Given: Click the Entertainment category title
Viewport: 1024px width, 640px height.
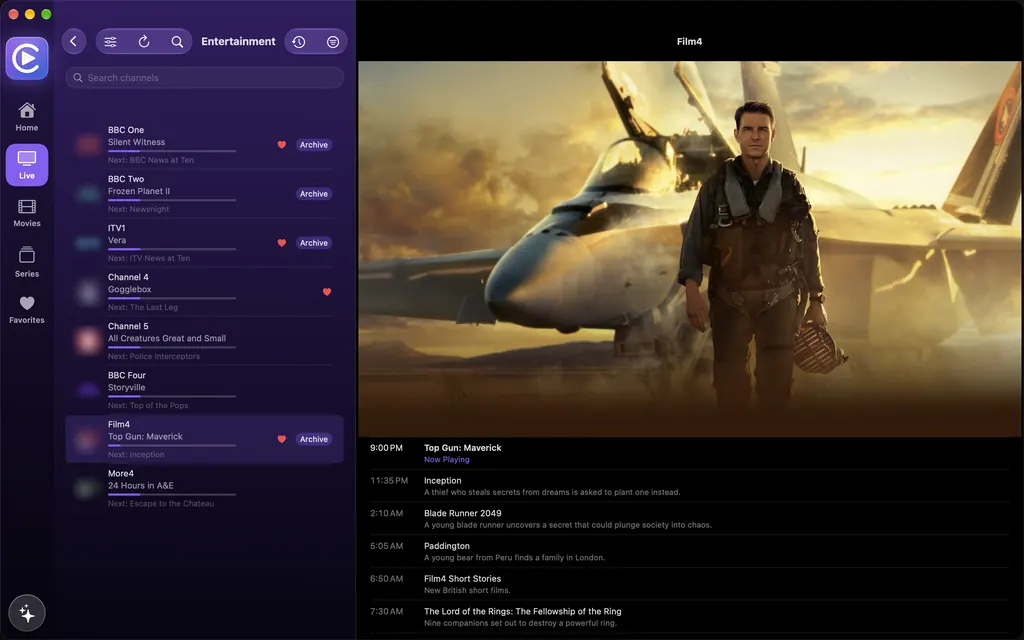Looking at the screenshot, I should coord(238,41).
